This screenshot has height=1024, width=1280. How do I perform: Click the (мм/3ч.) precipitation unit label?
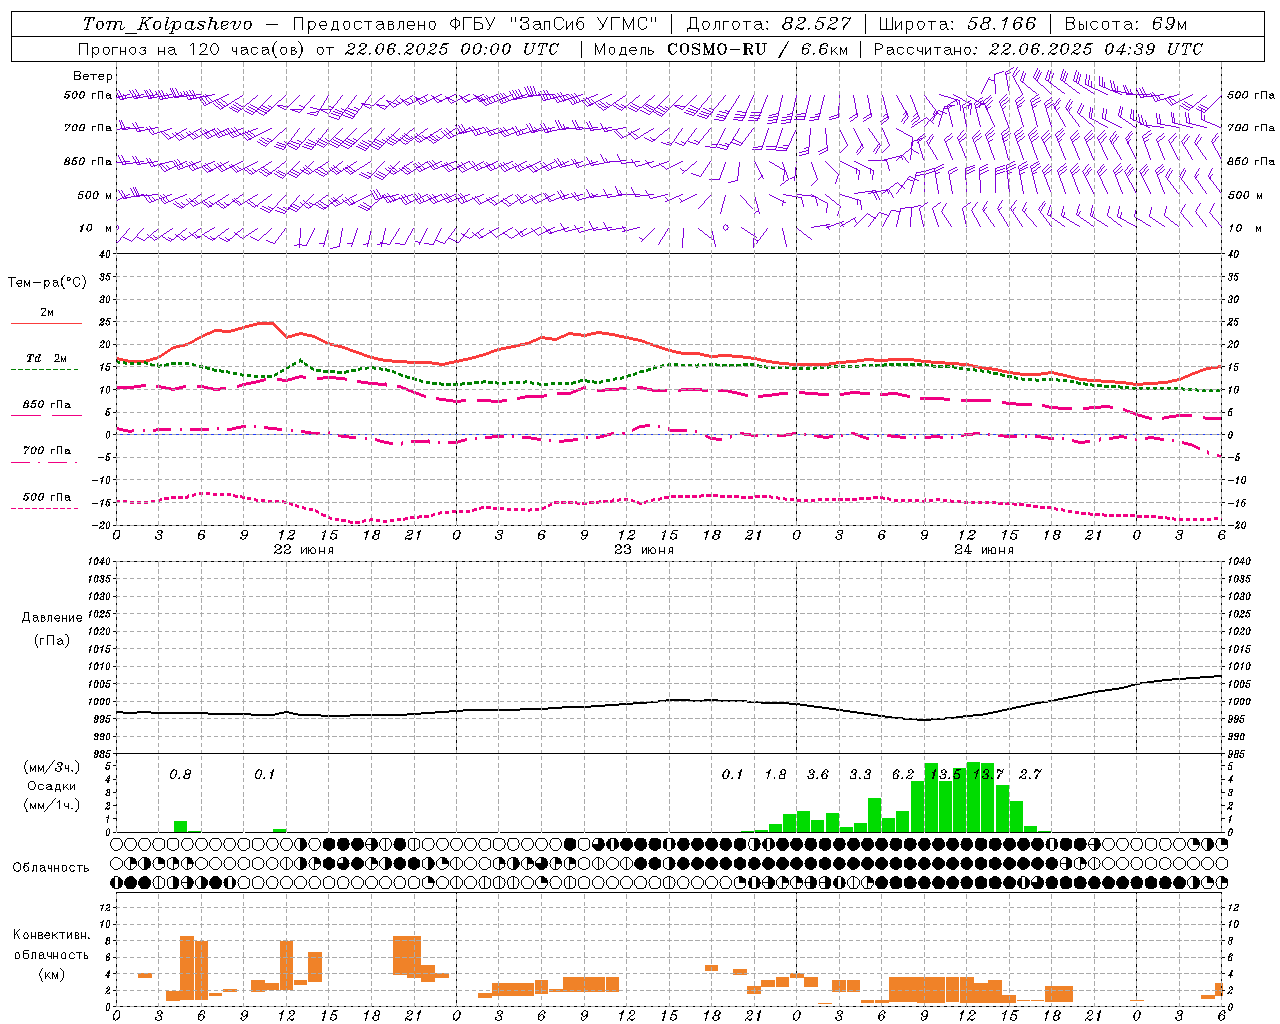point(50,767)
